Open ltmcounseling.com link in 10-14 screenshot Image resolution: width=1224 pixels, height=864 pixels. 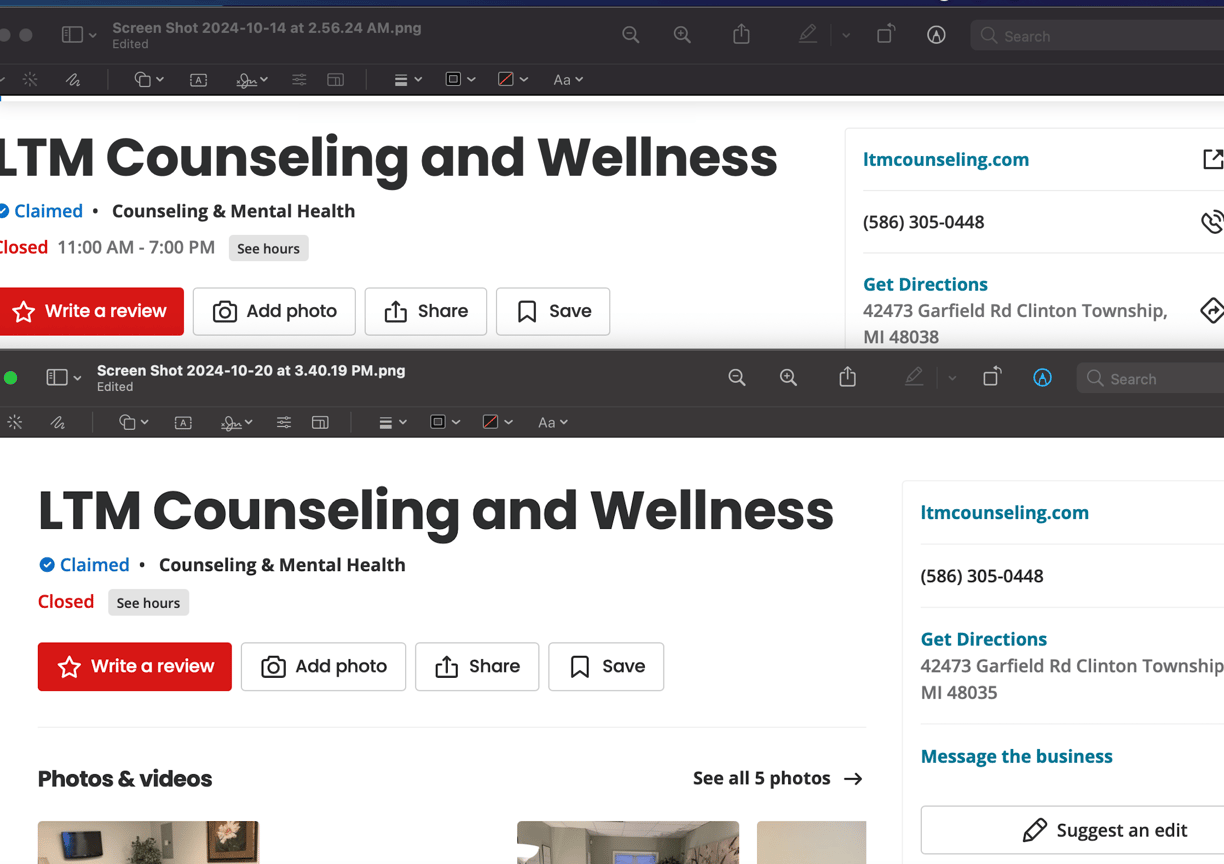pyautogui.click(x=946, y=159)
